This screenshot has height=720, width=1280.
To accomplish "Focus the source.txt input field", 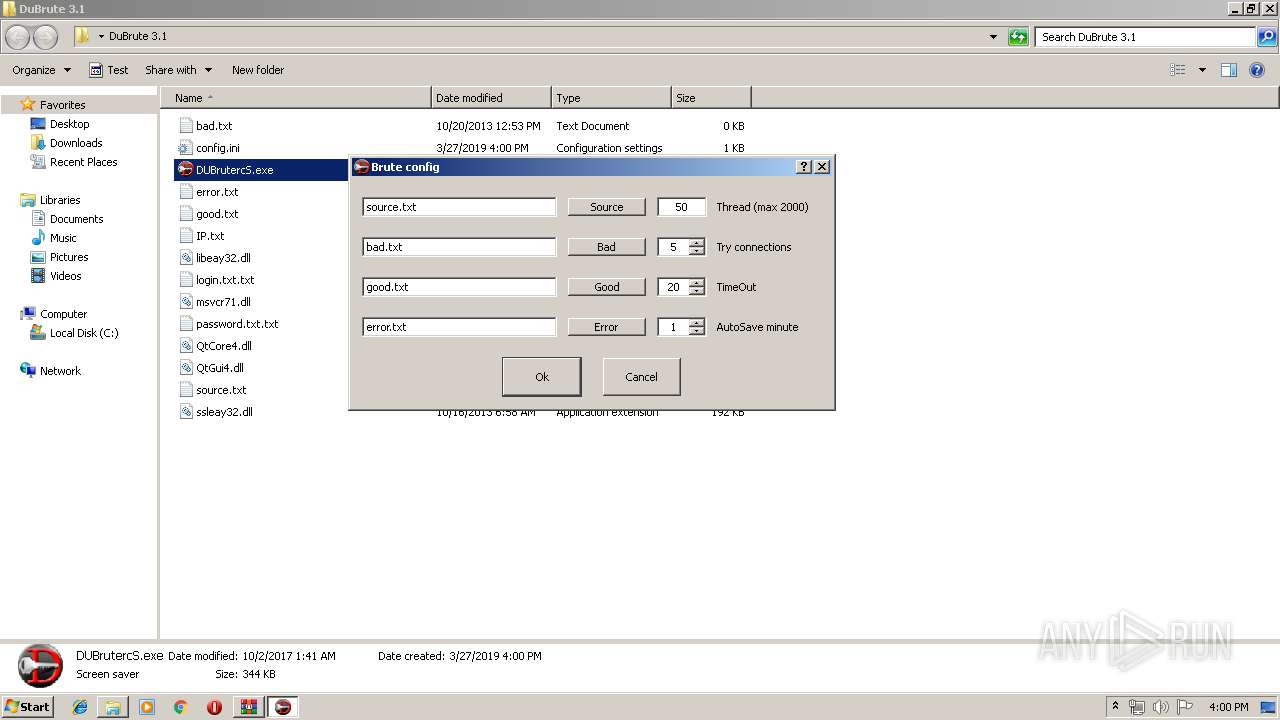I will pos(459,207).
